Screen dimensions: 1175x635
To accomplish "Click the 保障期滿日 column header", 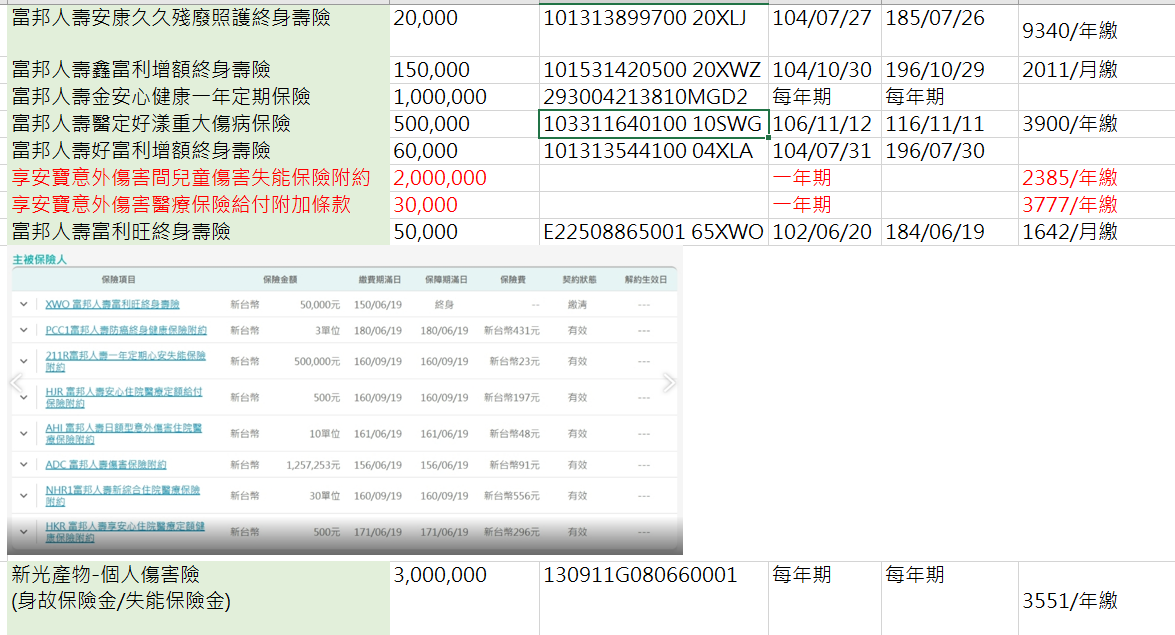I will [446, 280].
